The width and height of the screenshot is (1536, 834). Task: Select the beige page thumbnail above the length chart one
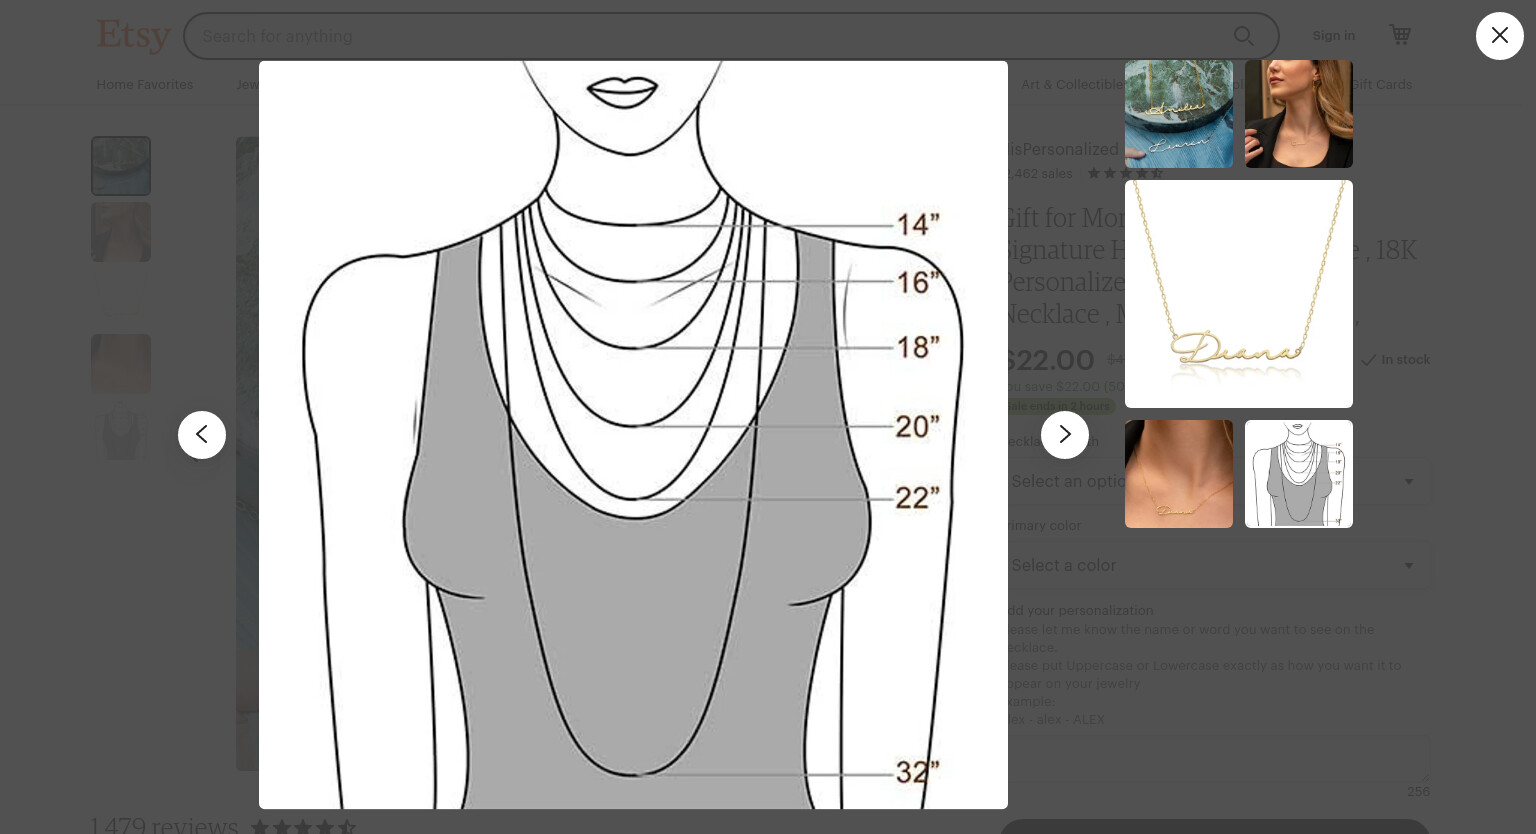click(x=121, y=364)
